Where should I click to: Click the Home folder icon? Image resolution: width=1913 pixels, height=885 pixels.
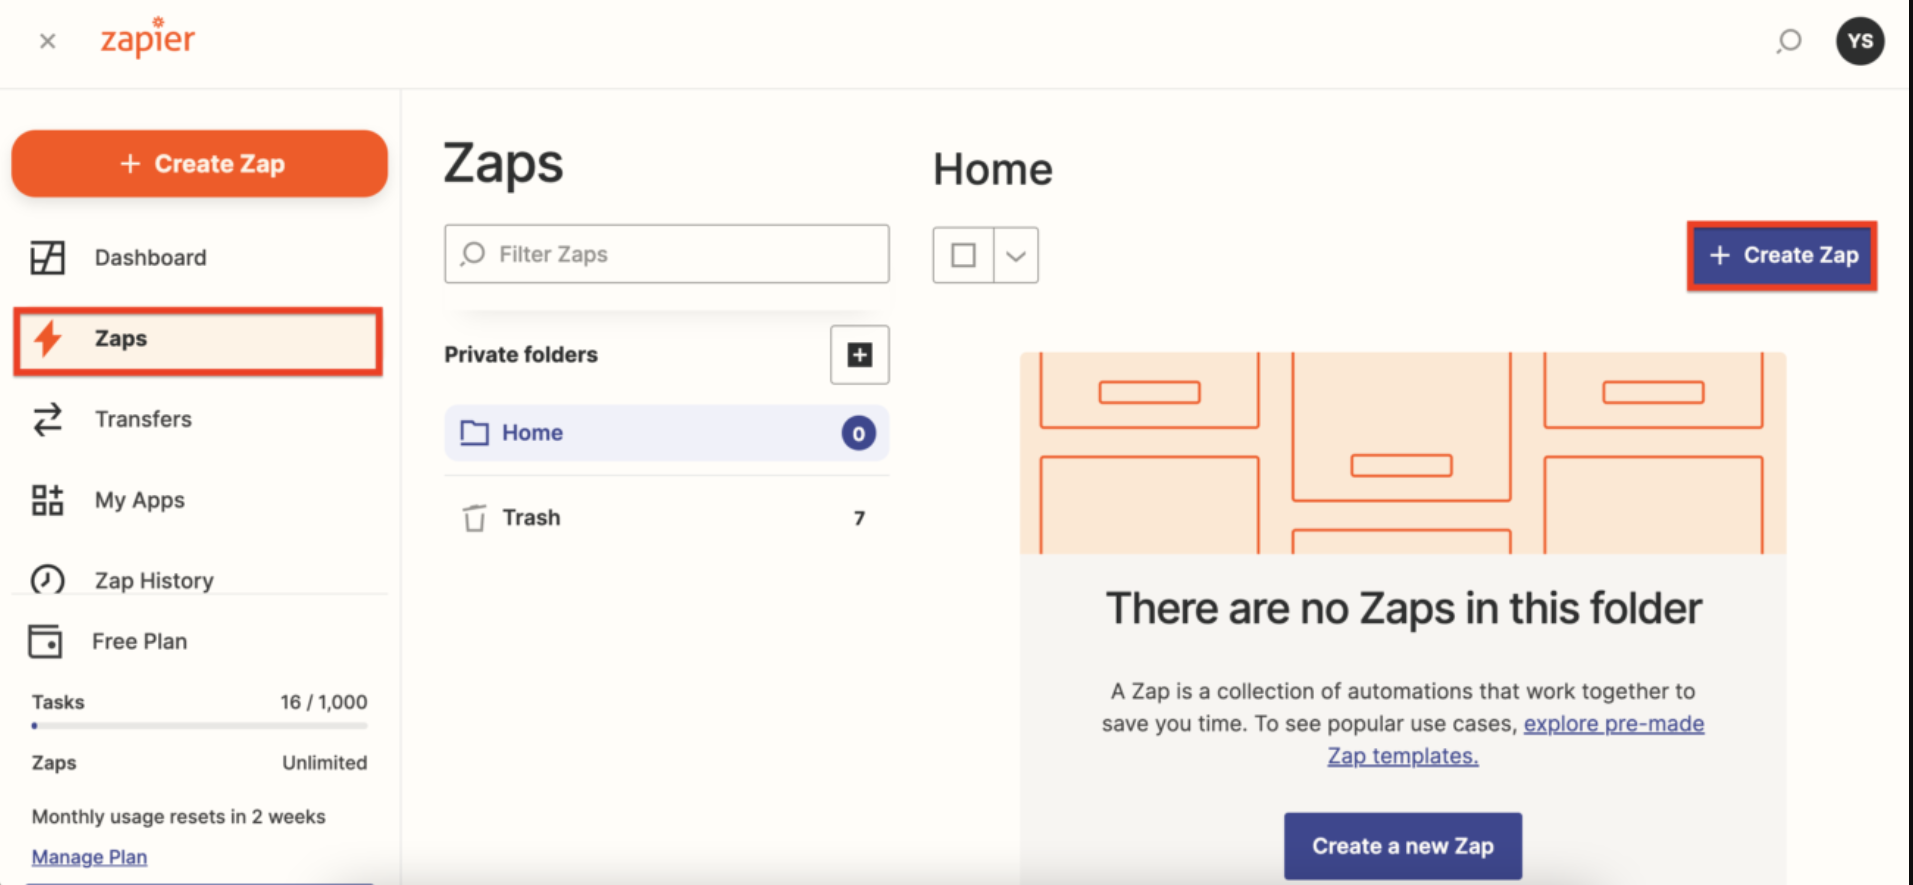pyautogui.click(x=474, y=433)
